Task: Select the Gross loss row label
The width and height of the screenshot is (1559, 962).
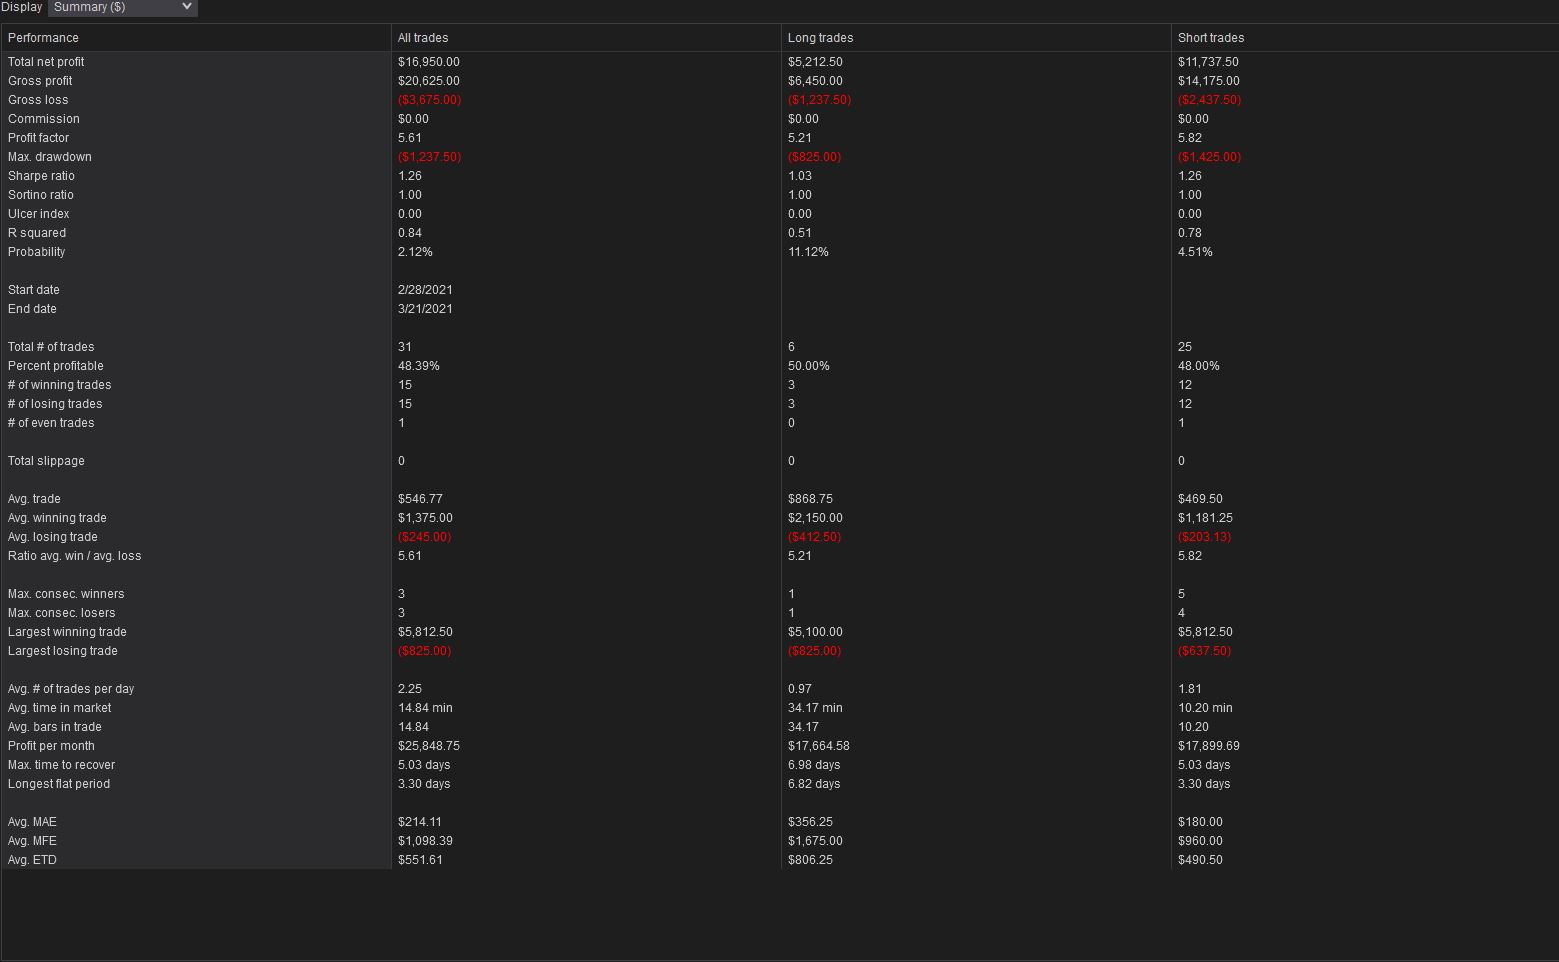Action: pyautogui.click(x=38, y=100)
